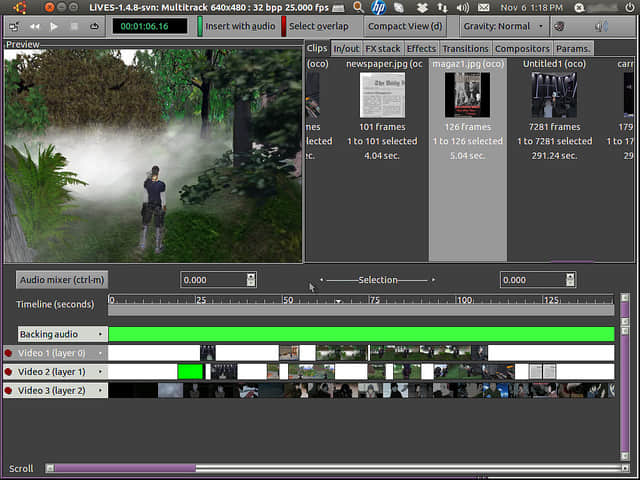This screenshot has height=480, width=640.
Task: Click the Compact View (d) button
Action: click(405, 26)
